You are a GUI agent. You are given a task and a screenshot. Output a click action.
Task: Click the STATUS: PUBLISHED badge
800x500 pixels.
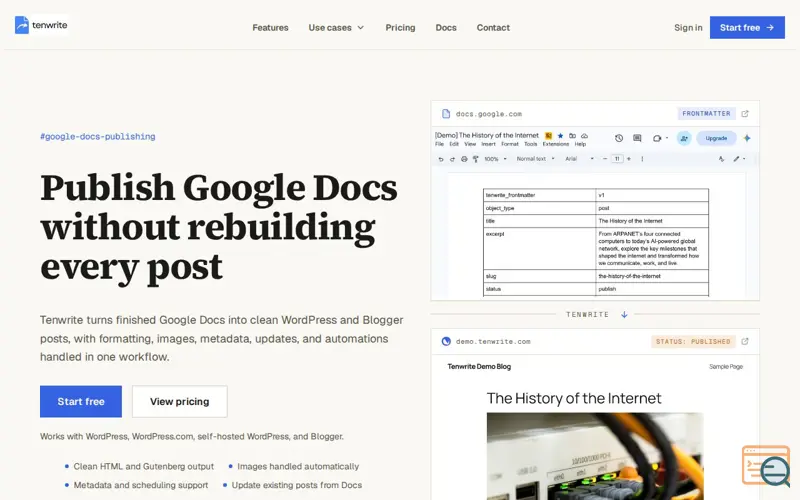tap(693, 341)
